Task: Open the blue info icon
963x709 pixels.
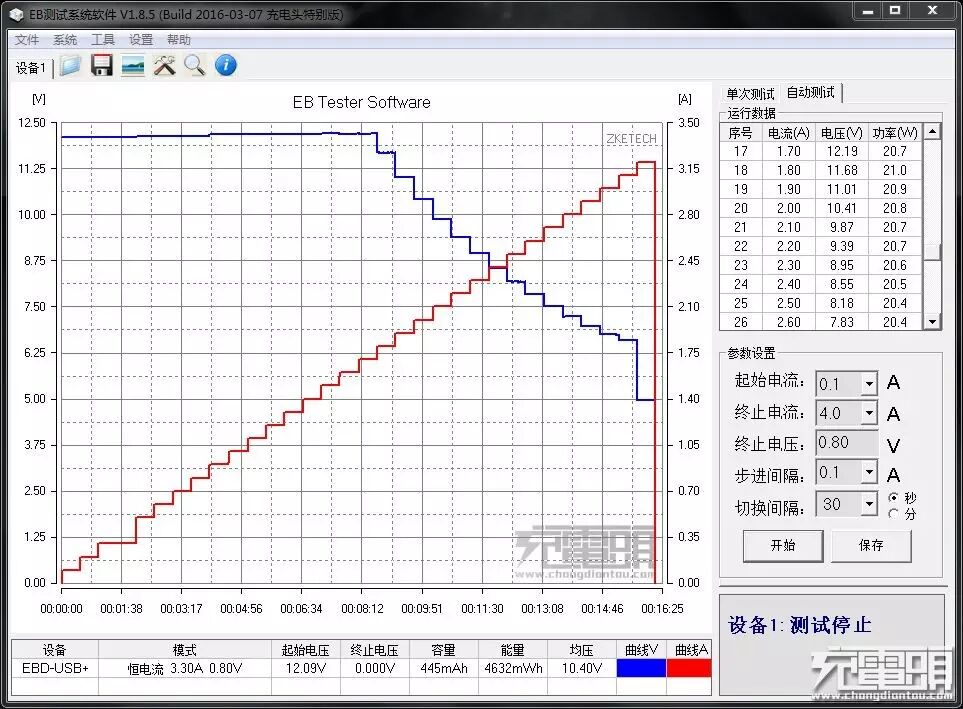Action: (225, 65)
